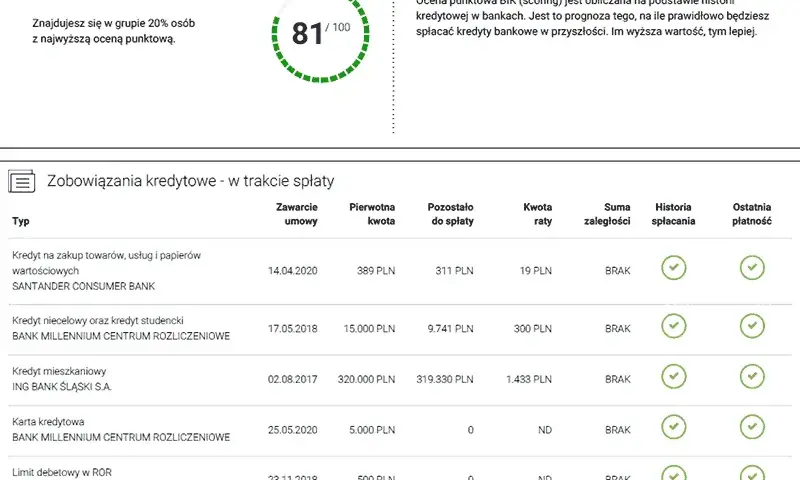Click the Kwota raty column header
800x480 pixels.
click(x=538, y=214)
